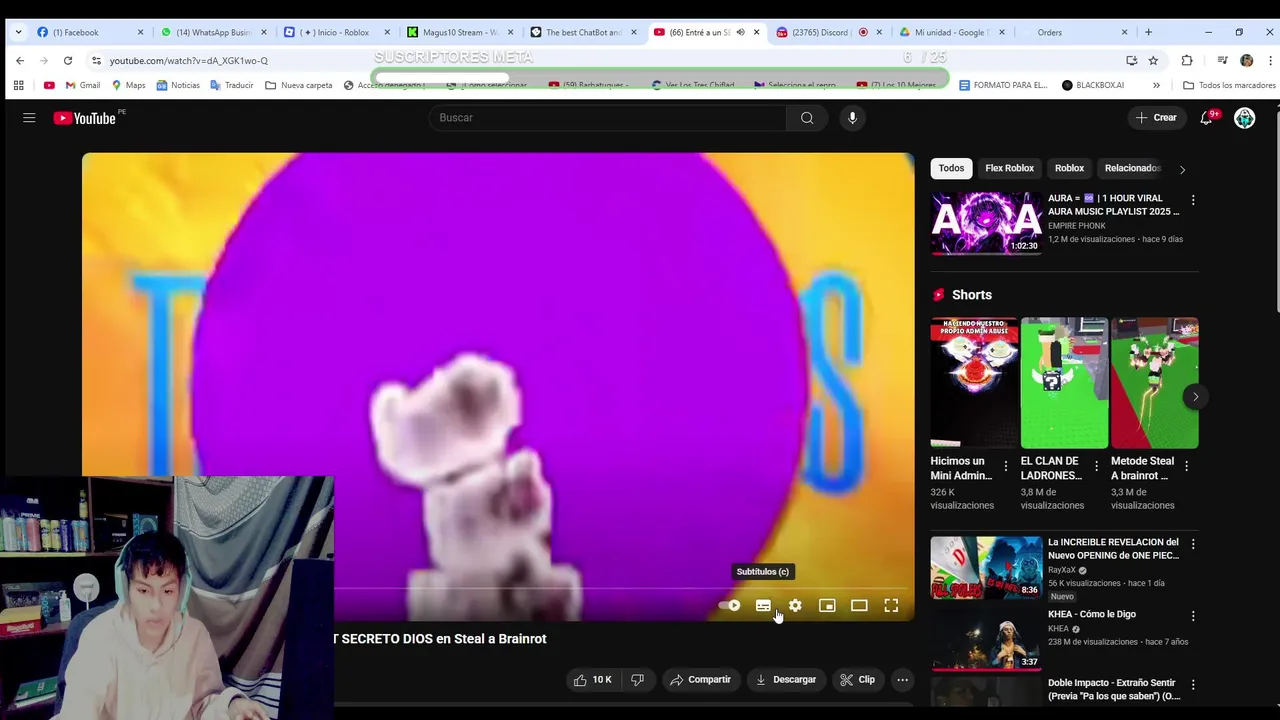Open Metode Steal A brainrot short
Image resolution: width=1280 pixels, height=720 pixels.
(x=1154, y=382)
